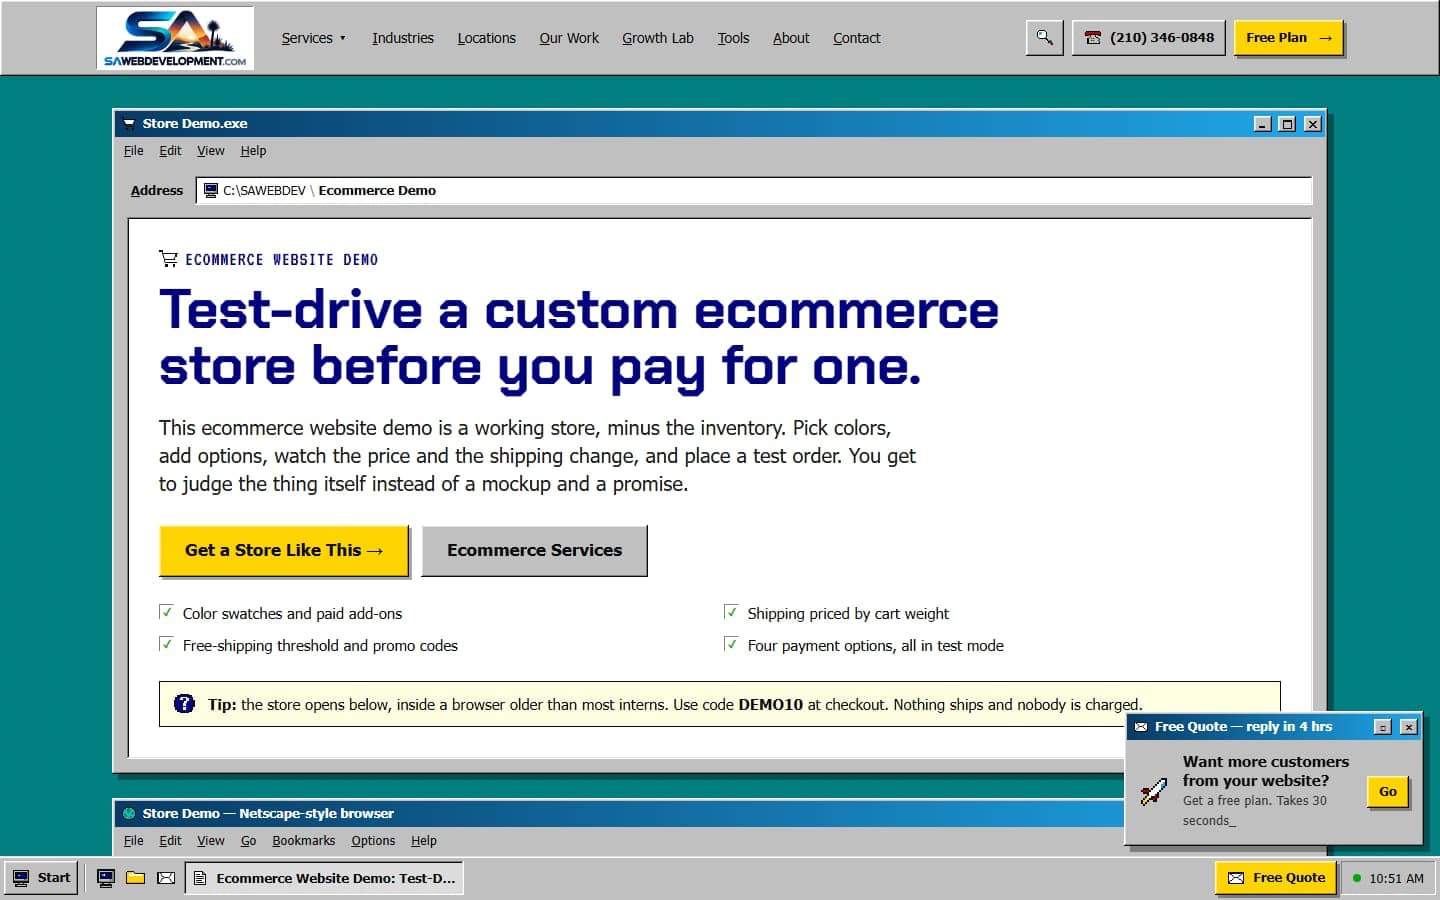Toggle the Four payment options checkmark
Screen dimensions: 1440x900
(x=731, y=644)
